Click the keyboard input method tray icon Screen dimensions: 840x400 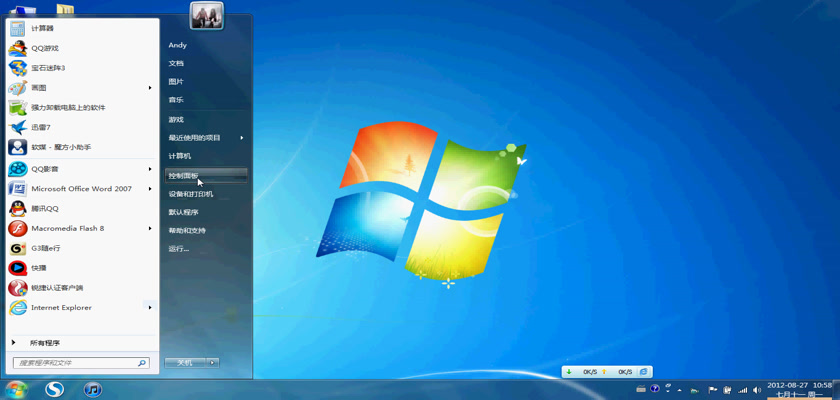click(x=641, y=389)
